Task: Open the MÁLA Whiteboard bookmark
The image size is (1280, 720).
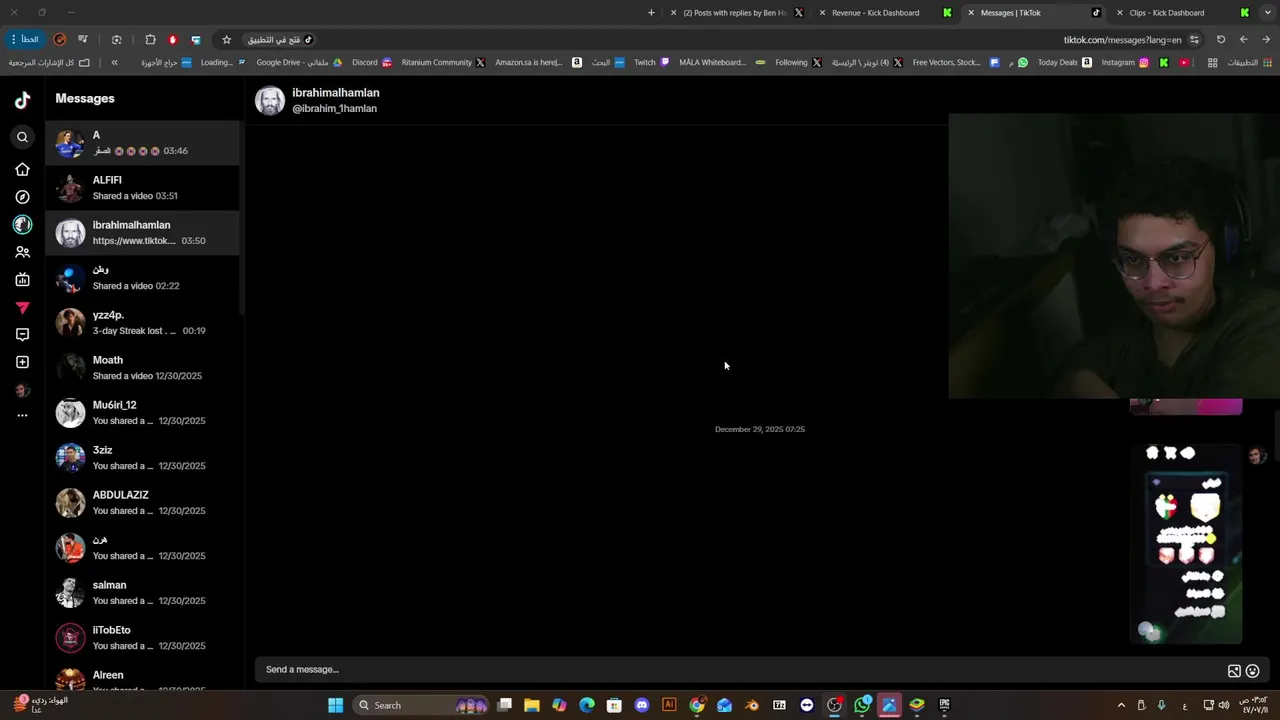Action: (722, 62)
